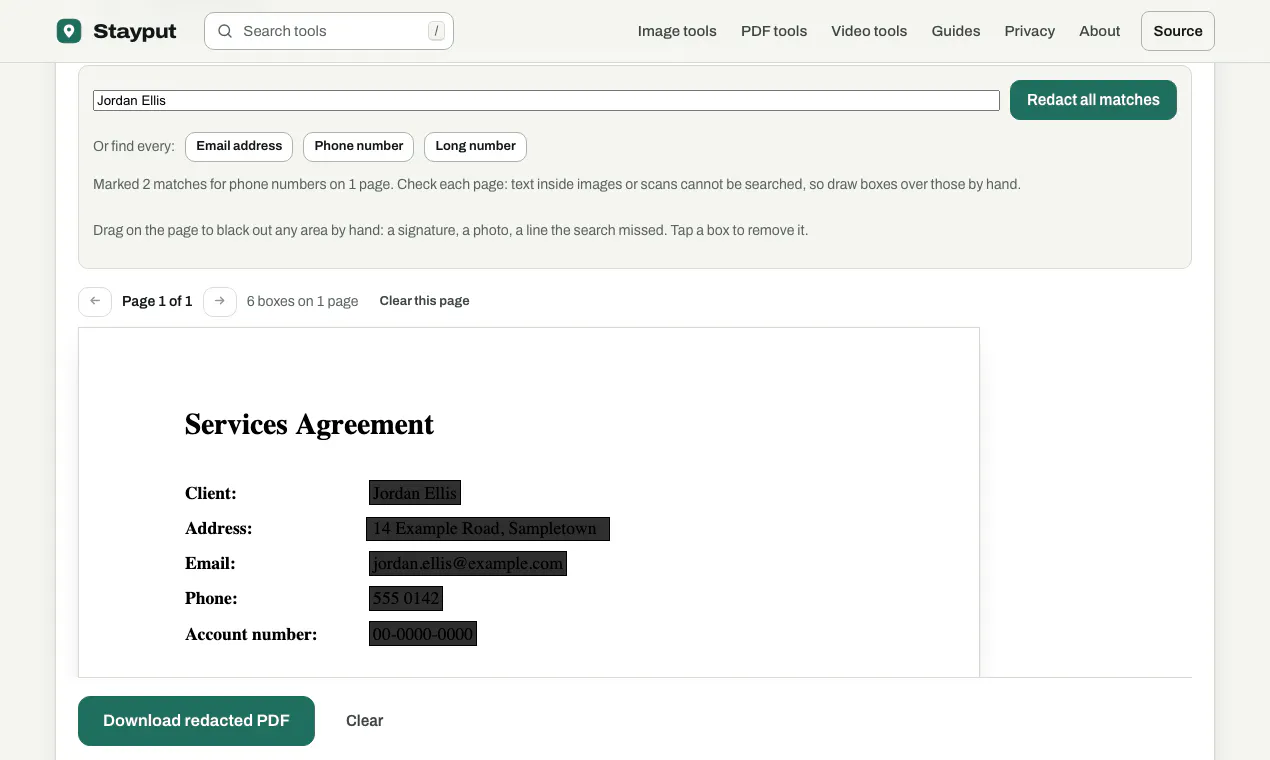
Task: Click the 'Client:' label in document
Action: [x=211, y=493]
